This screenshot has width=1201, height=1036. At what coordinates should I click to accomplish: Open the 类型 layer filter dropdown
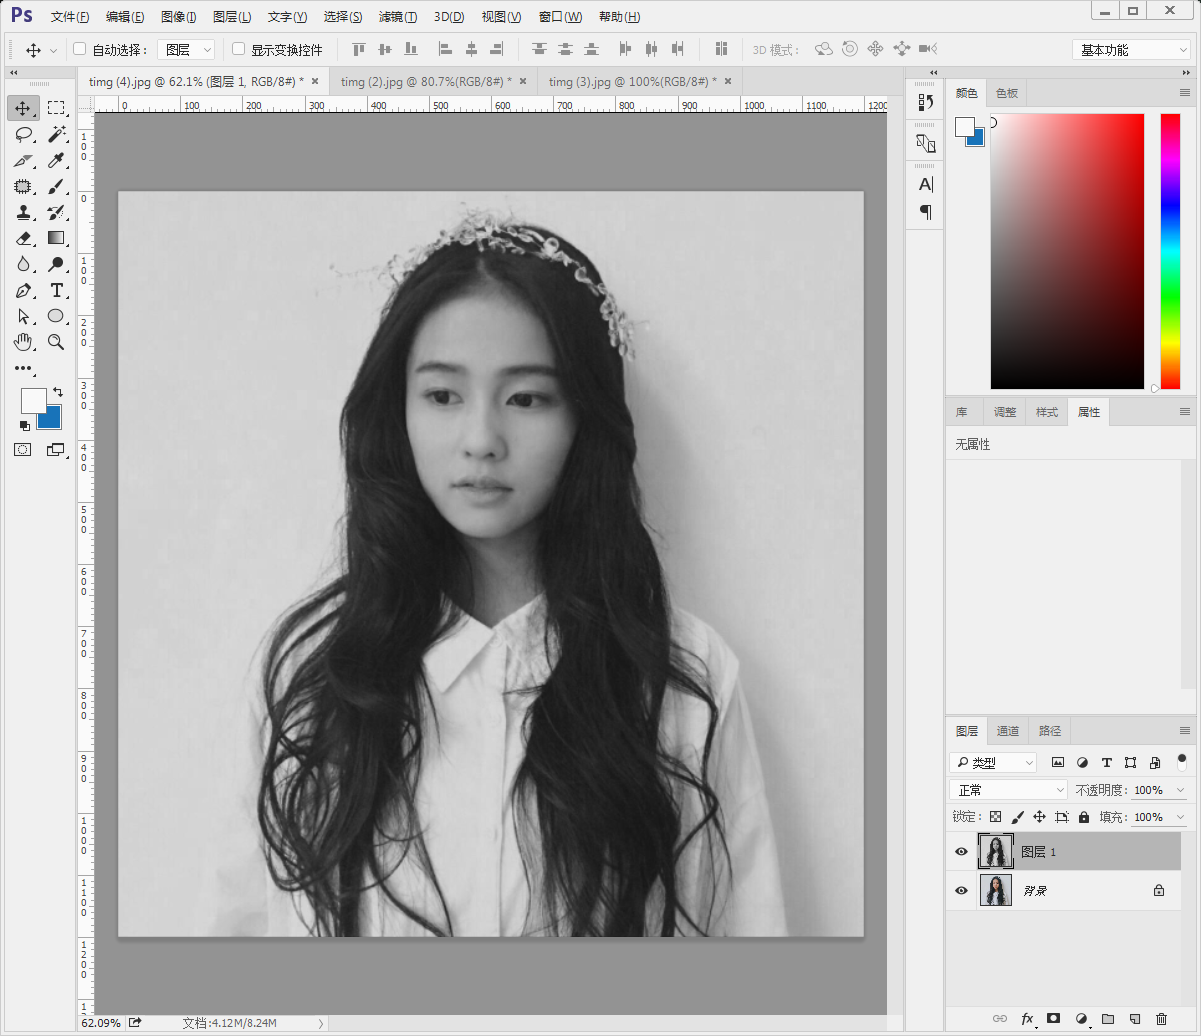[x=994, y=763]
